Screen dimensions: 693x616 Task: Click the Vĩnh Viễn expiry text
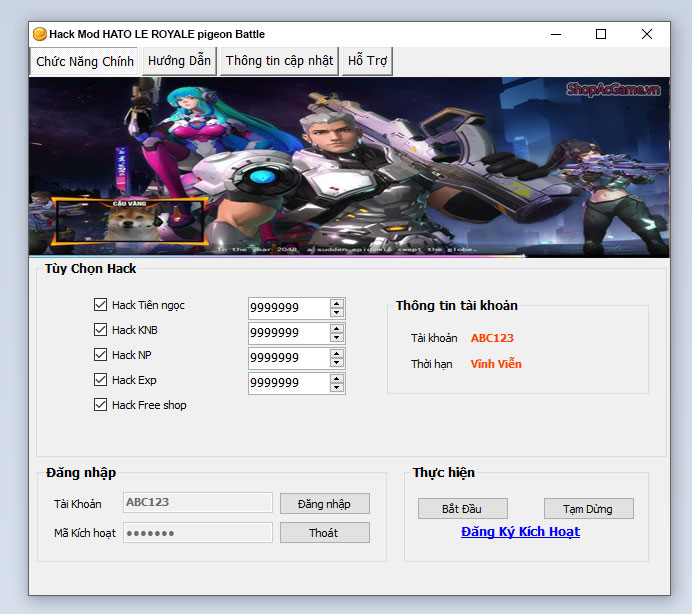[496, 364]
